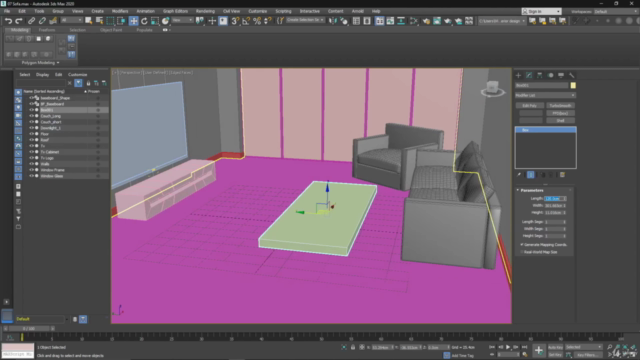Toggle the Percent Snap icon
Viewport: 640px width, 360px height.
point(257,21)
